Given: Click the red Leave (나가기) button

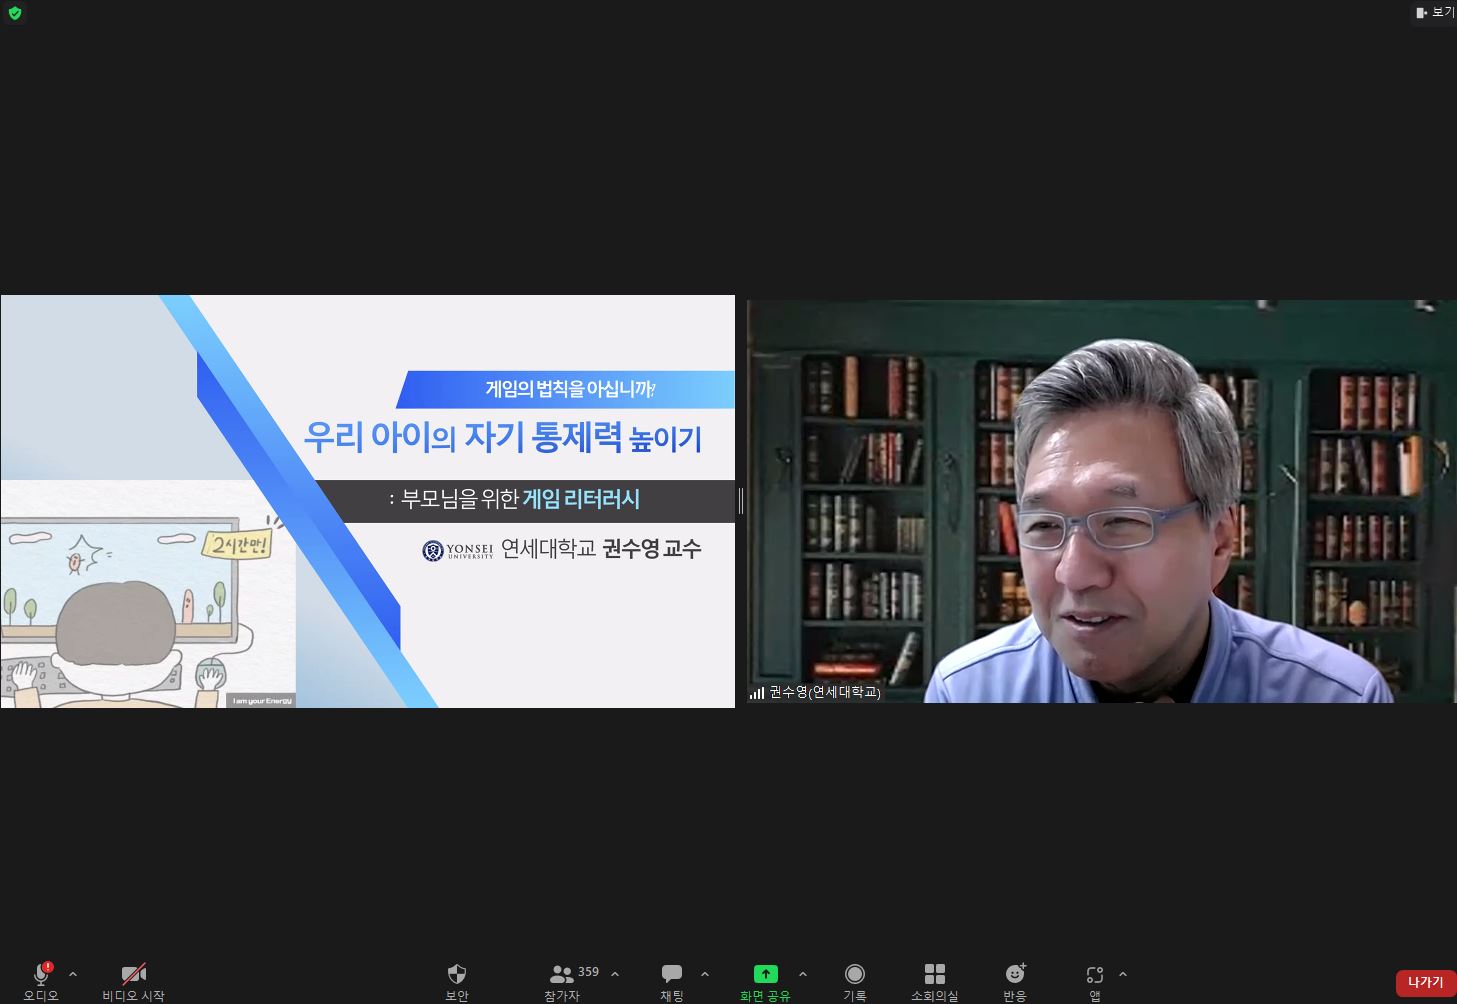Looking at the screenshot, I should [1425, 982].
